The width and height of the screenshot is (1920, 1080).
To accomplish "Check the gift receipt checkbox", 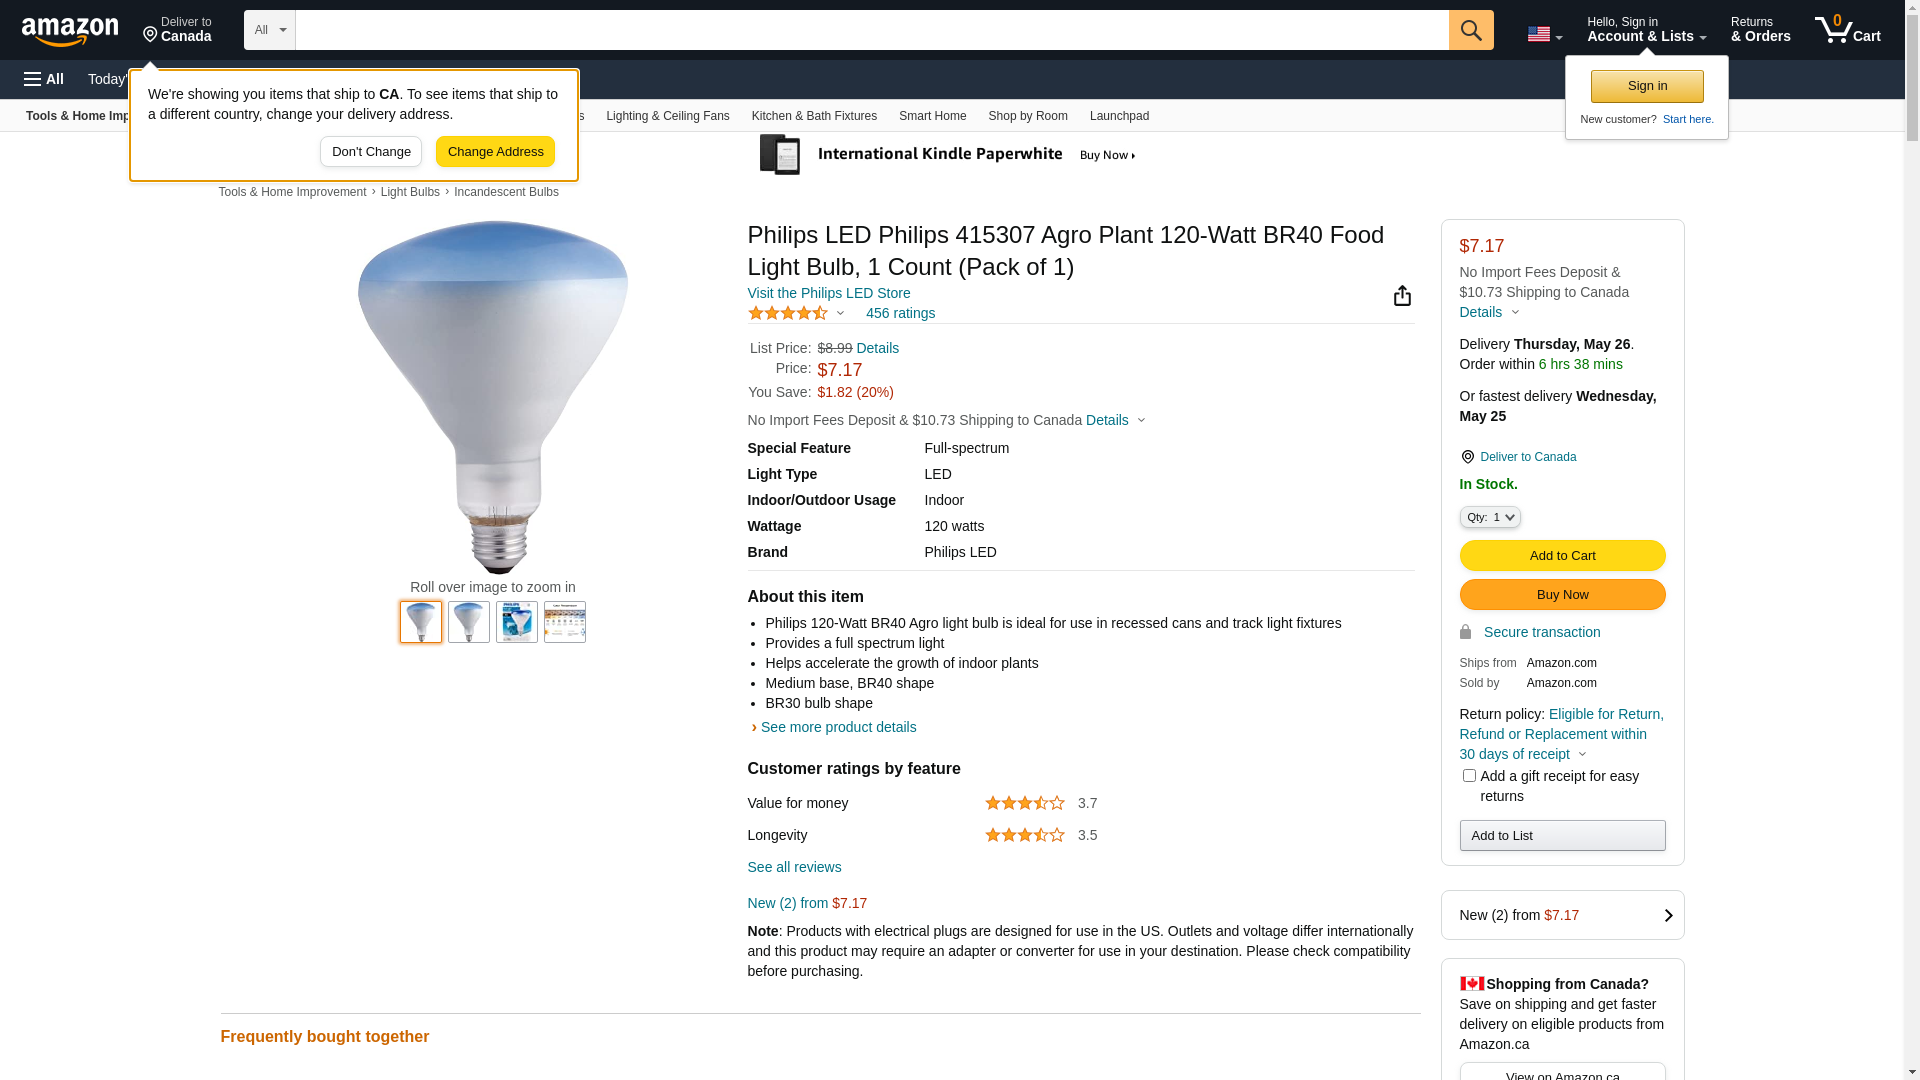I will coord(1469,776).
